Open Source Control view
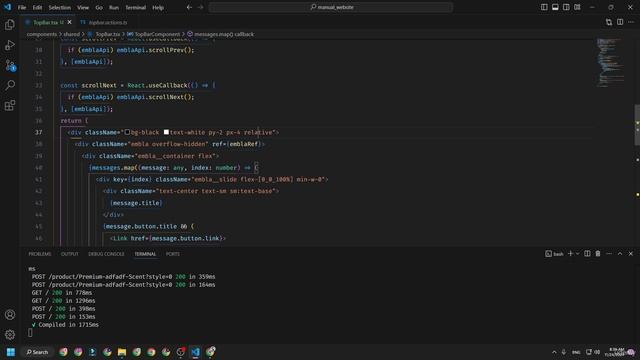 coord(10,65)
